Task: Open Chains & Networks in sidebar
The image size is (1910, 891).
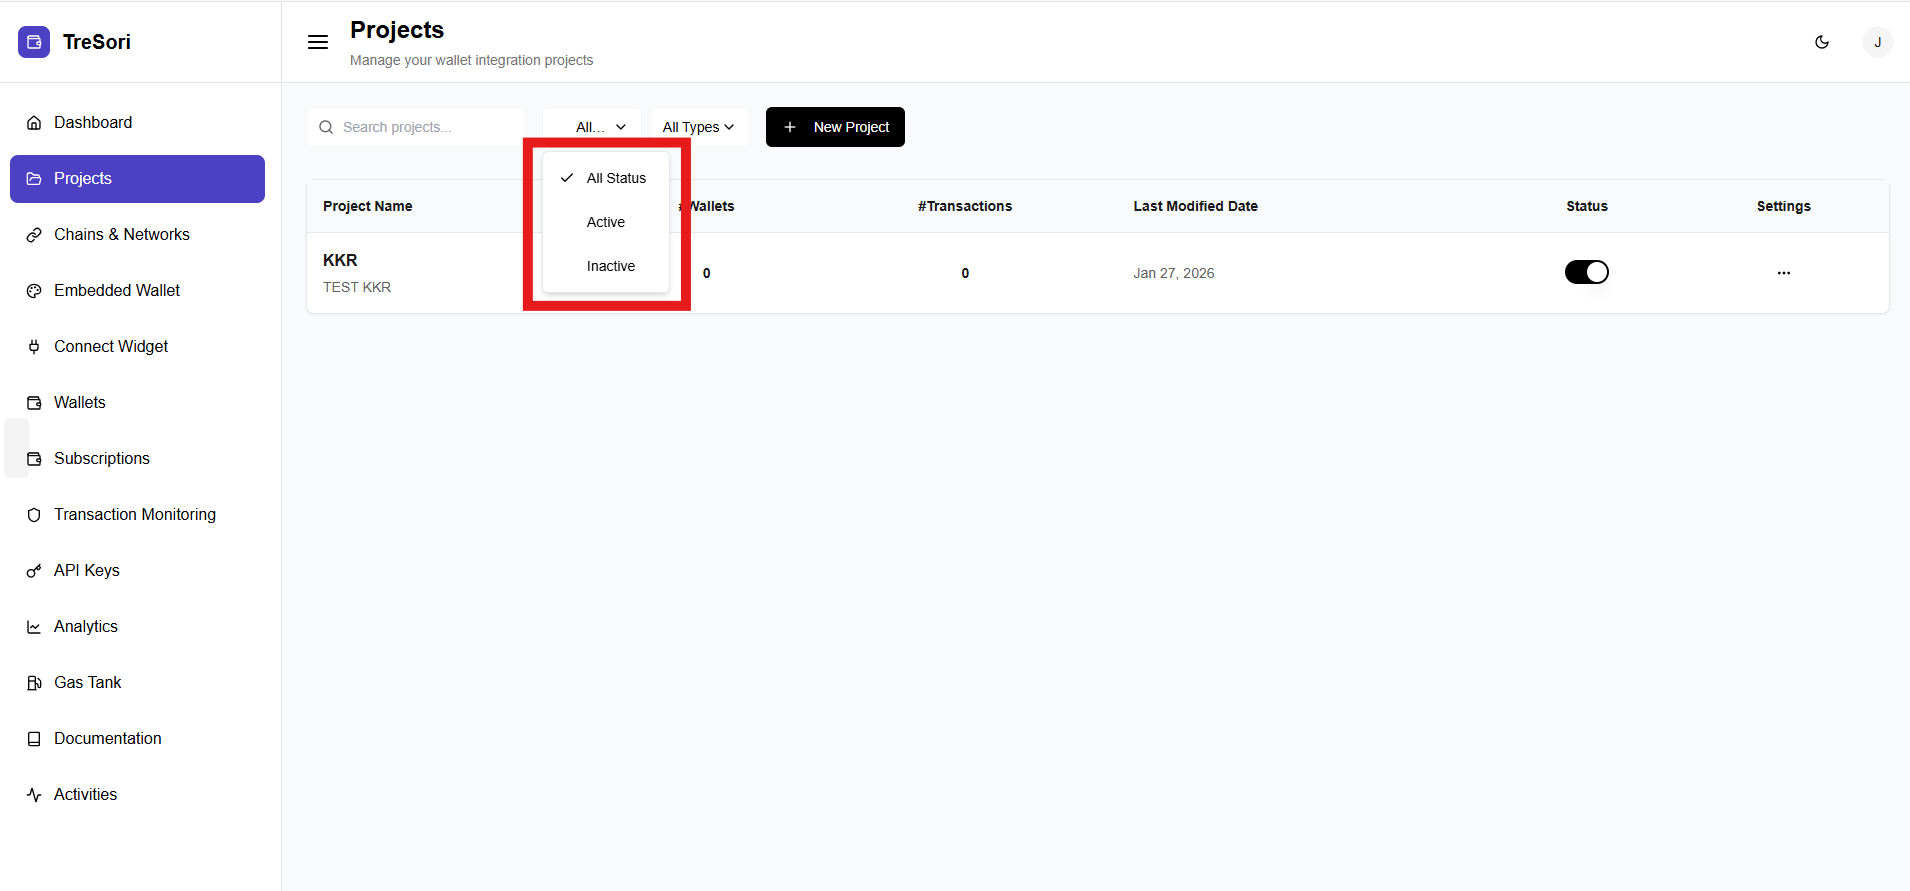Action: pos(121,234)
